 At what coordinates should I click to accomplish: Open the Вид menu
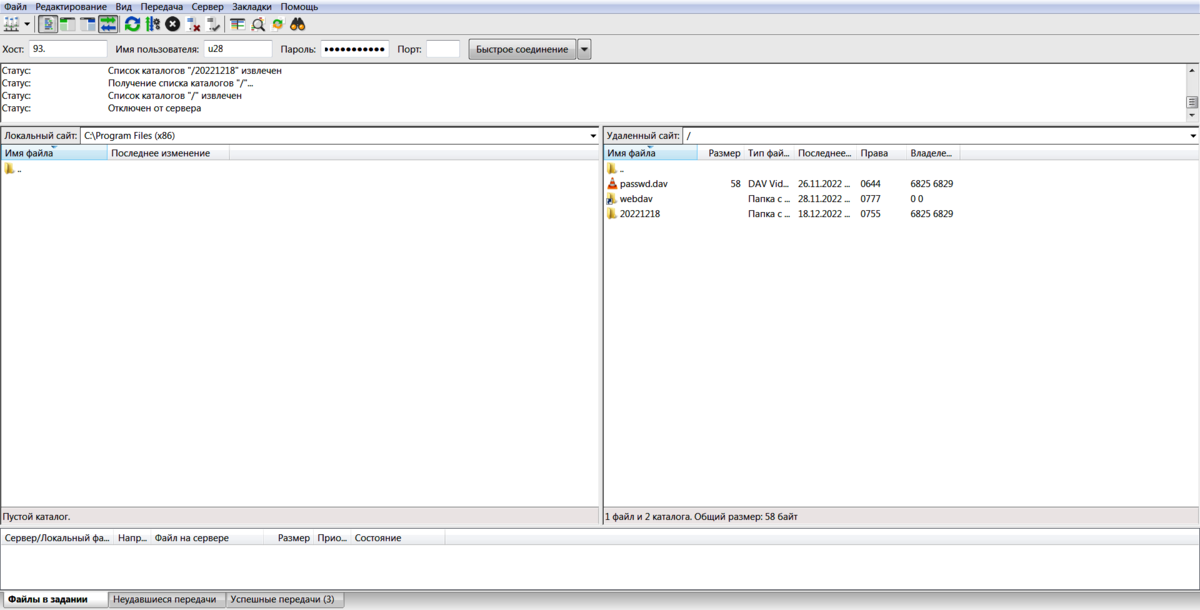[124, 7]
